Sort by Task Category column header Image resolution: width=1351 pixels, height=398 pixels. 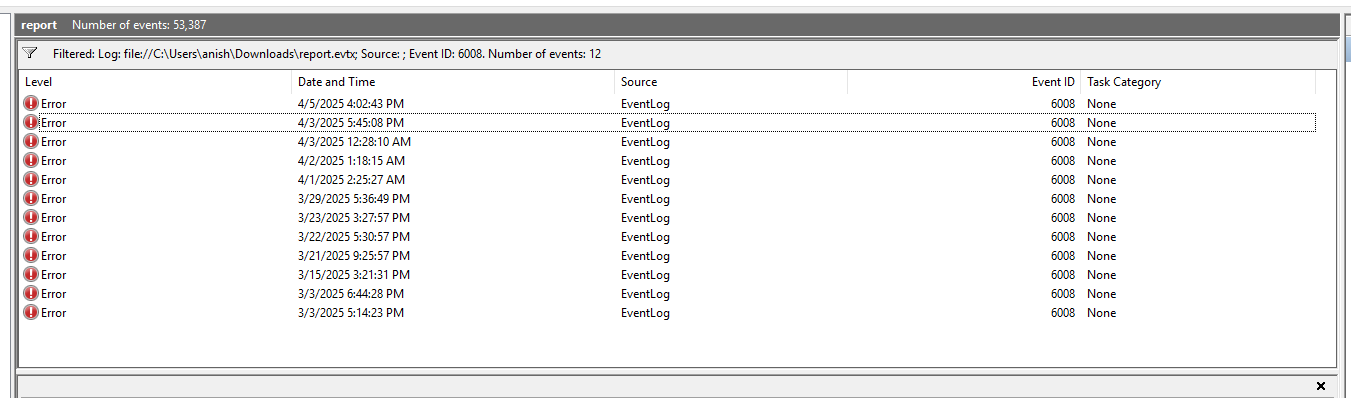point(1198,82)
